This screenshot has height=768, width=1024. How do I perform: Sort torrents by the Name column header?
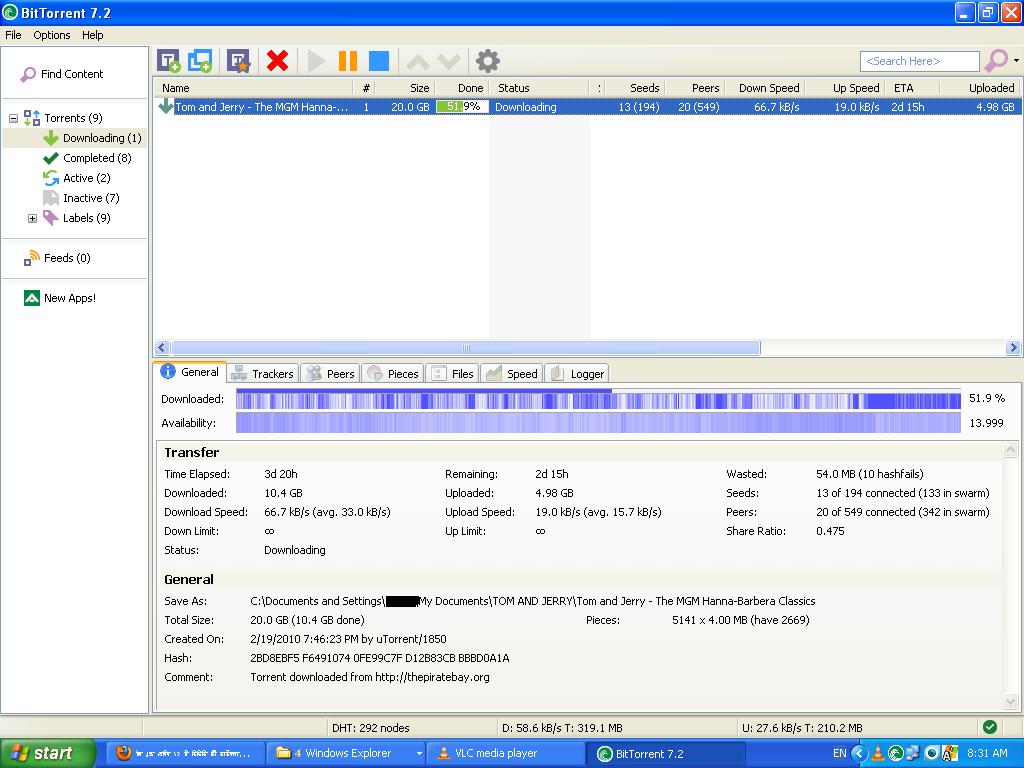pos(253,88)
